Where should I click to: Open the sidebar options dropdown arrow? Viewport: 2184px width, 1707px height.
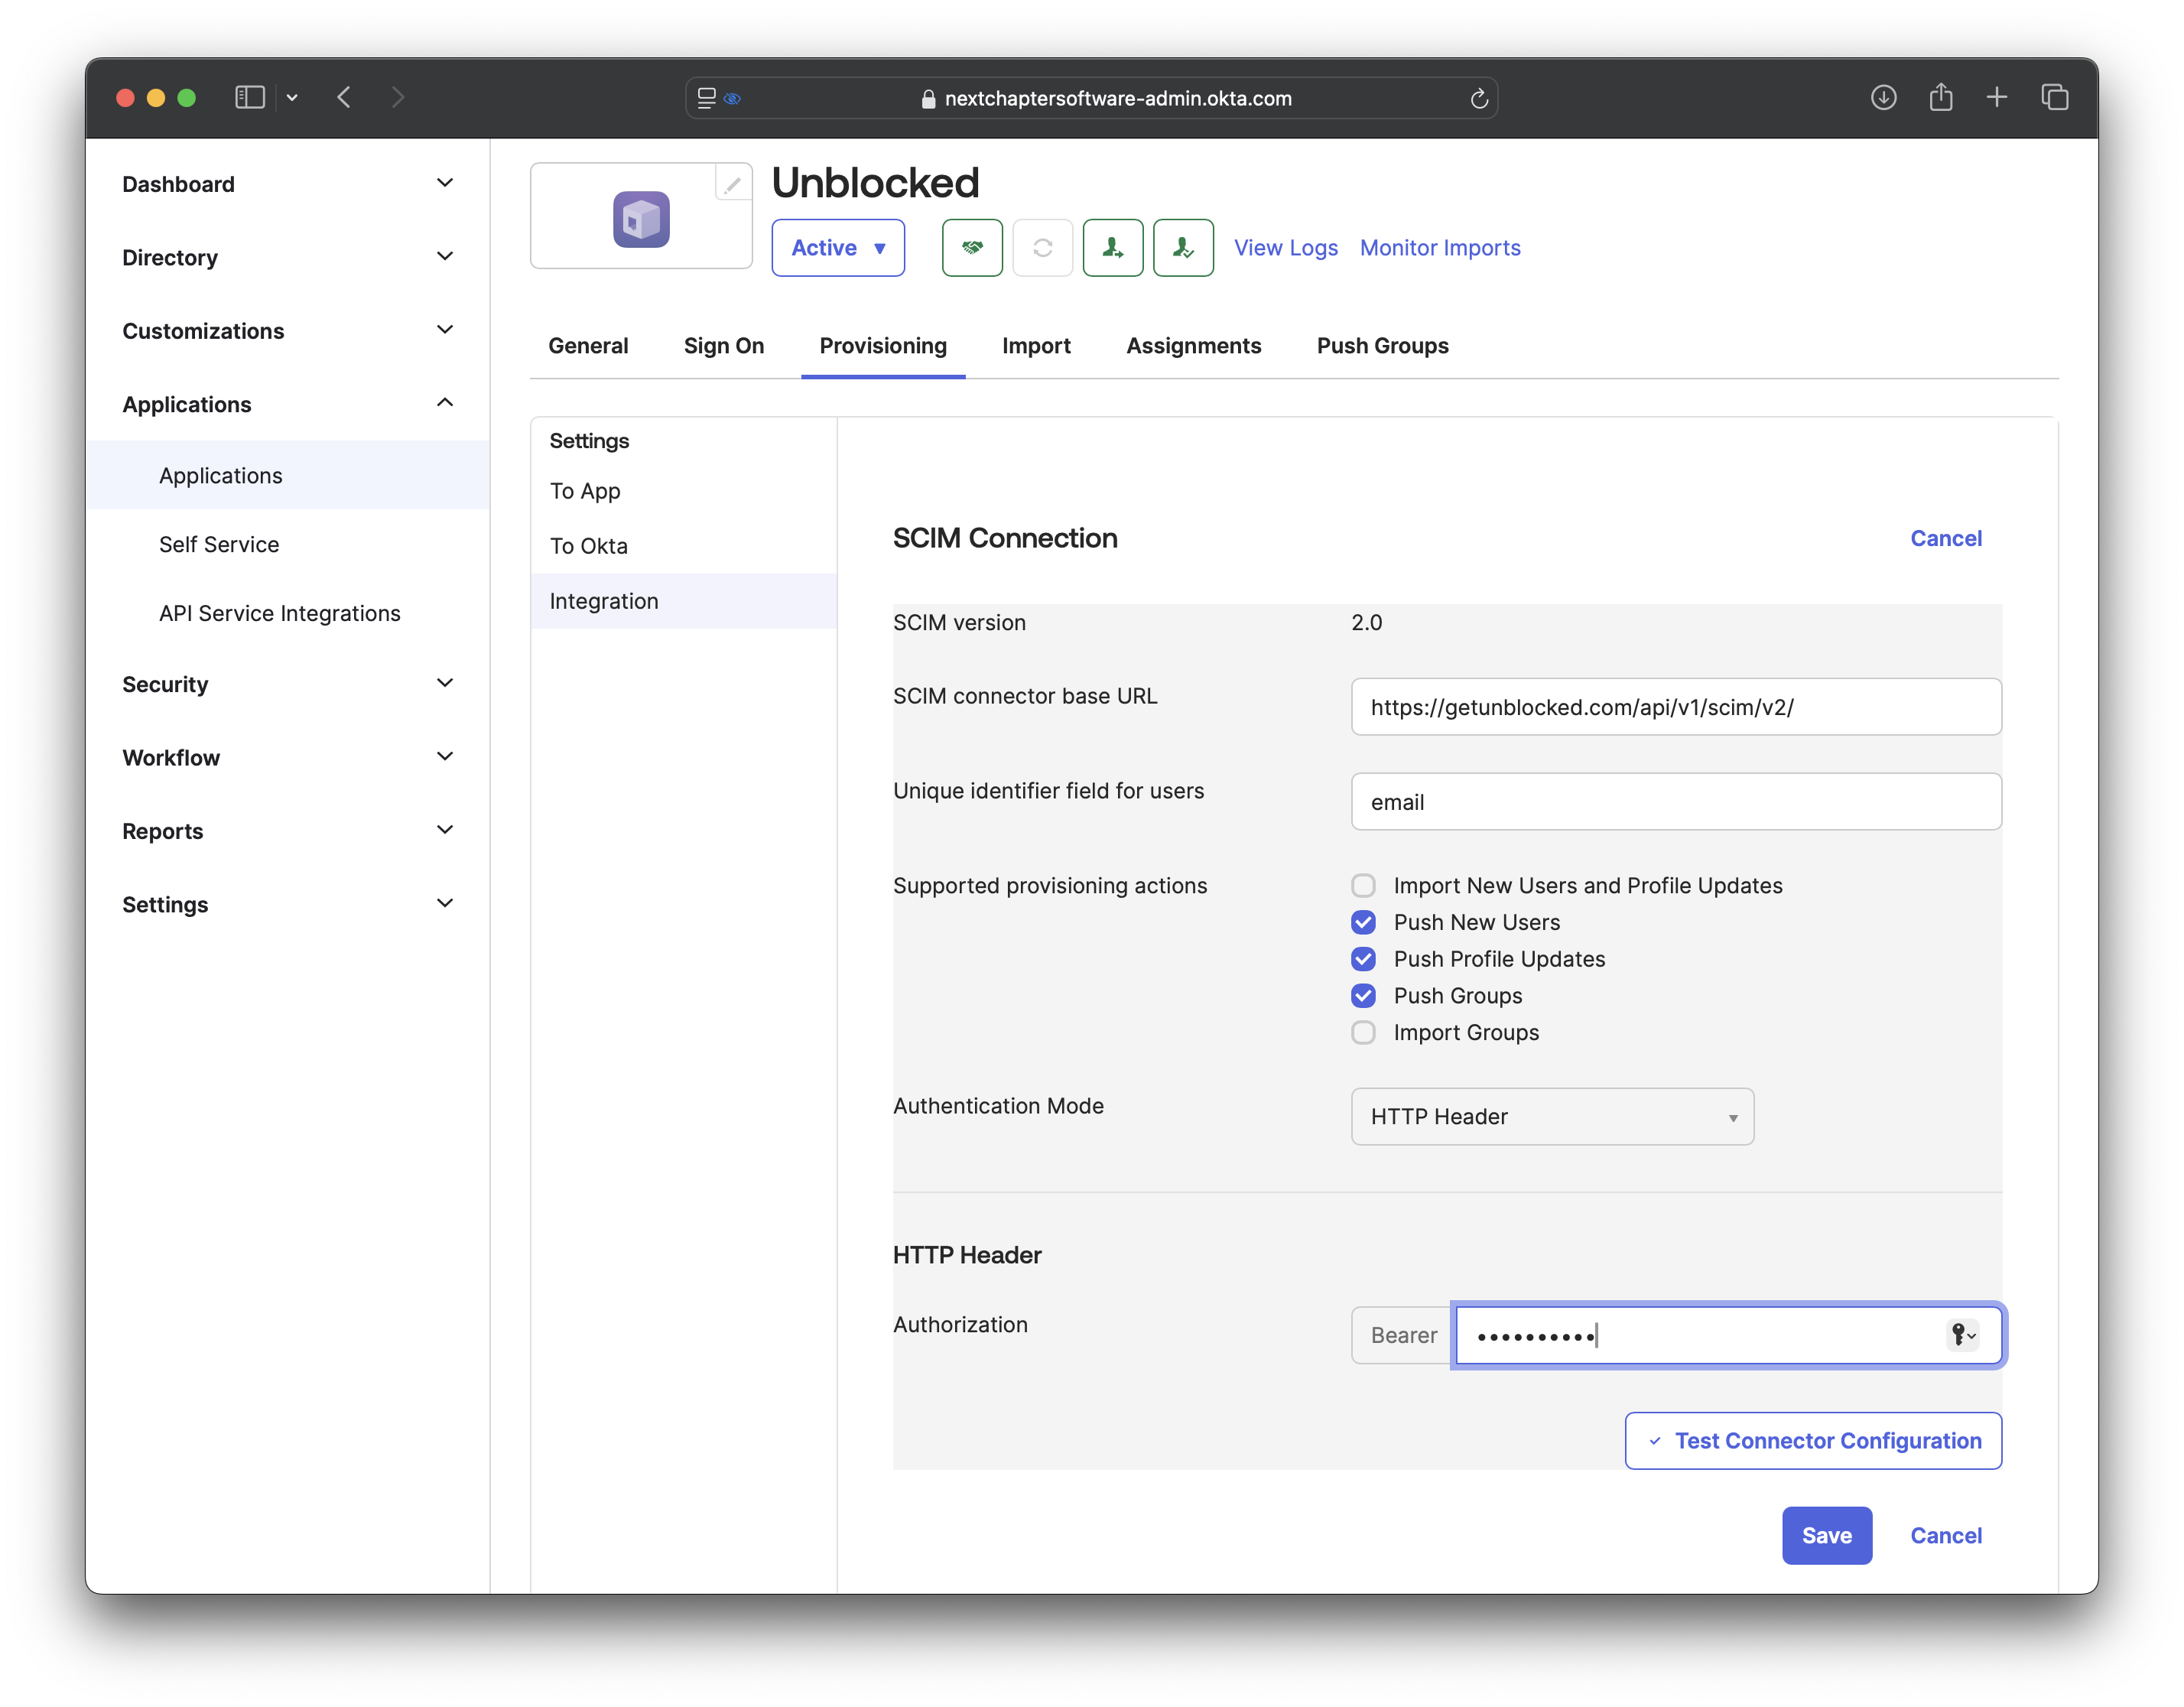tap(292, 98)
